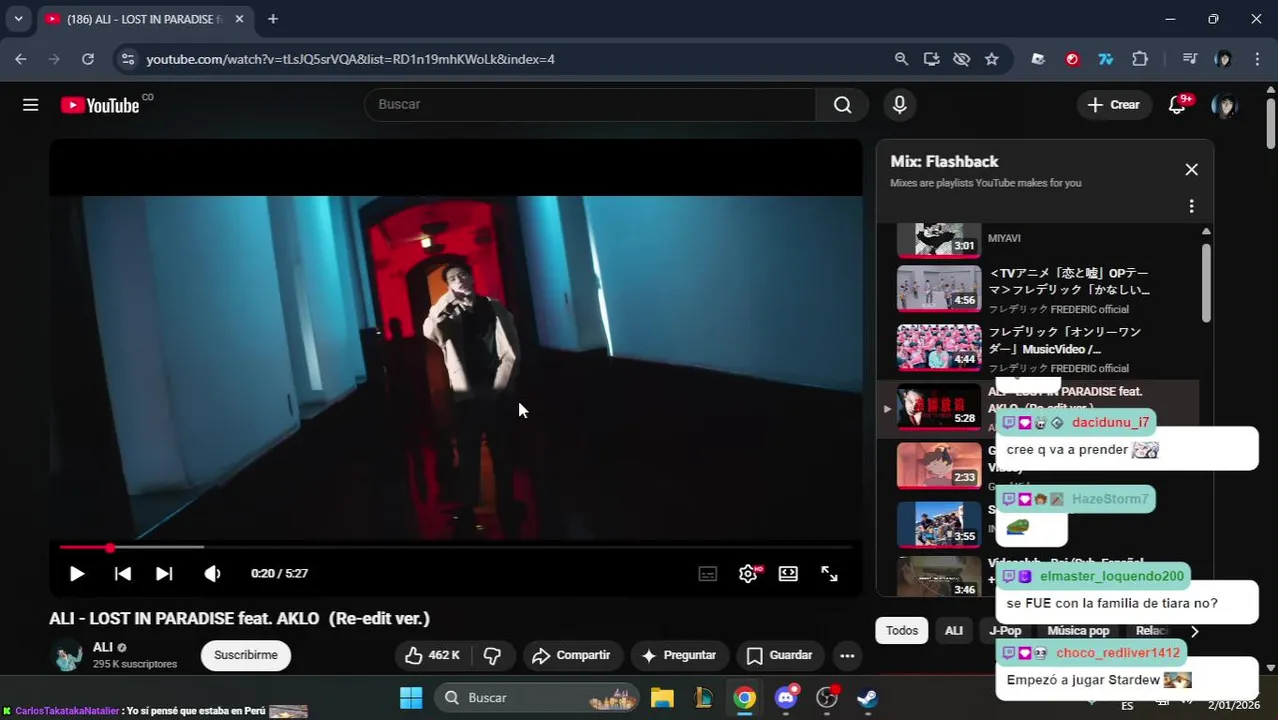Select the Música pop filter chip
Image resolution: width=1278 pixels, height=720 pixels.
(x=1078, y=631)
